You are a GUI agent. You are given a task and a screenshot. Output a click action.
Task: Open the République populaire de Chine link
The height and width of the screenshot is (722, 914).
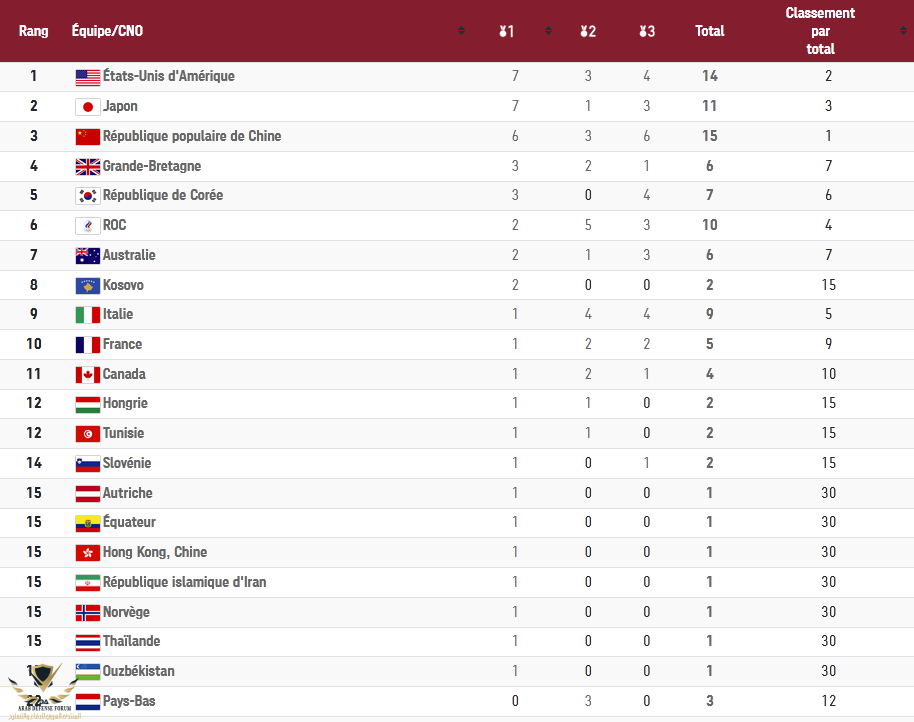click(x=192, y=136)
